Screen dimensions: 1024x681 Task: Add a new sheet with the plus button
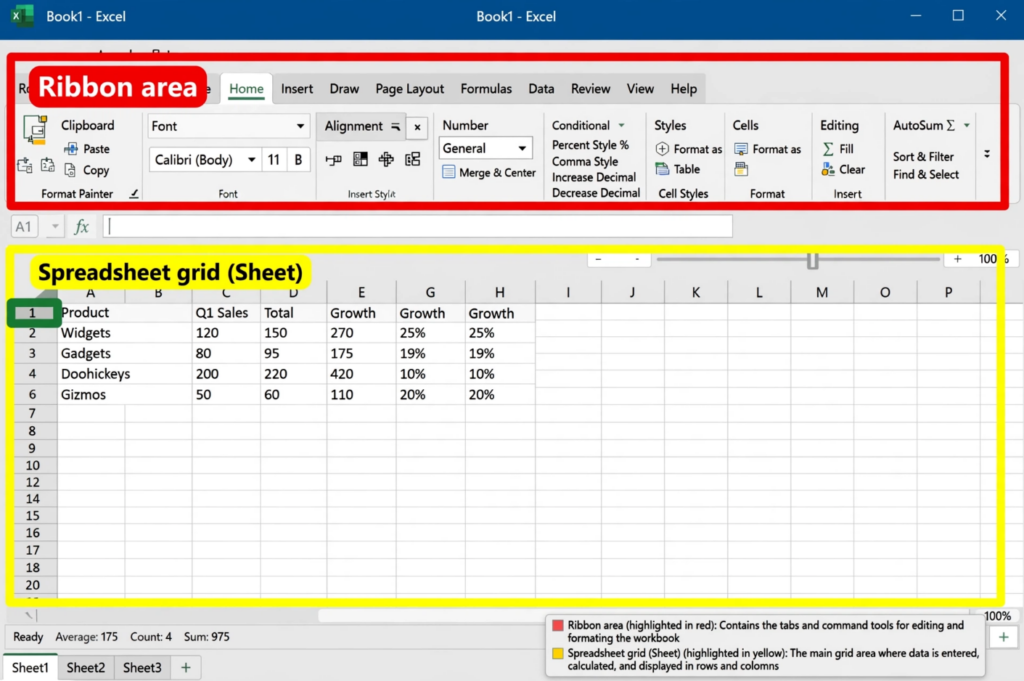click(x=185, y=667)
